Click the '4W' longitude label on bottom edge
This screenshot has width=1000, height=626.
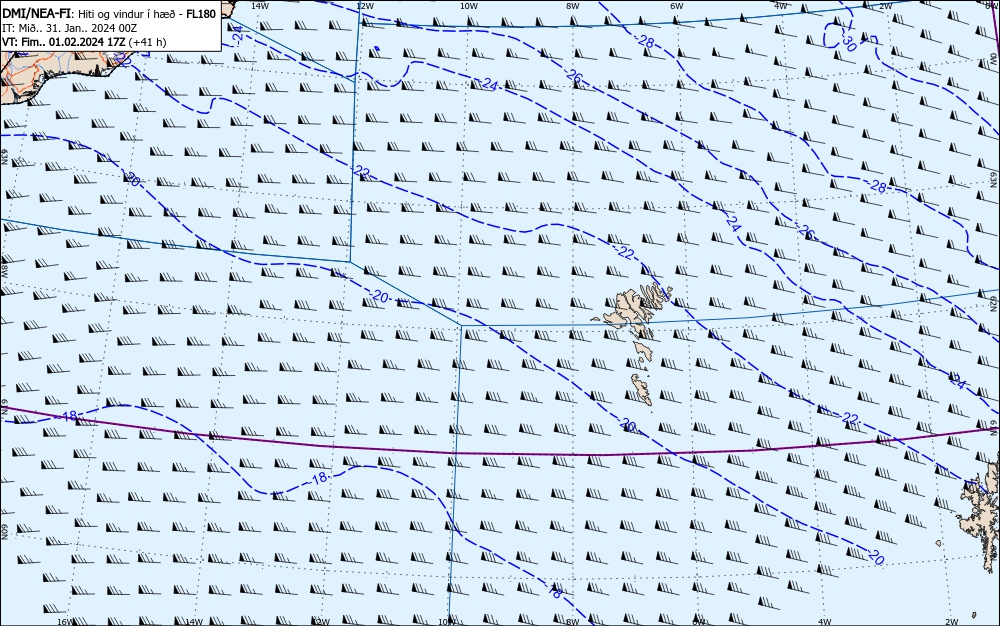pos(825,622)
